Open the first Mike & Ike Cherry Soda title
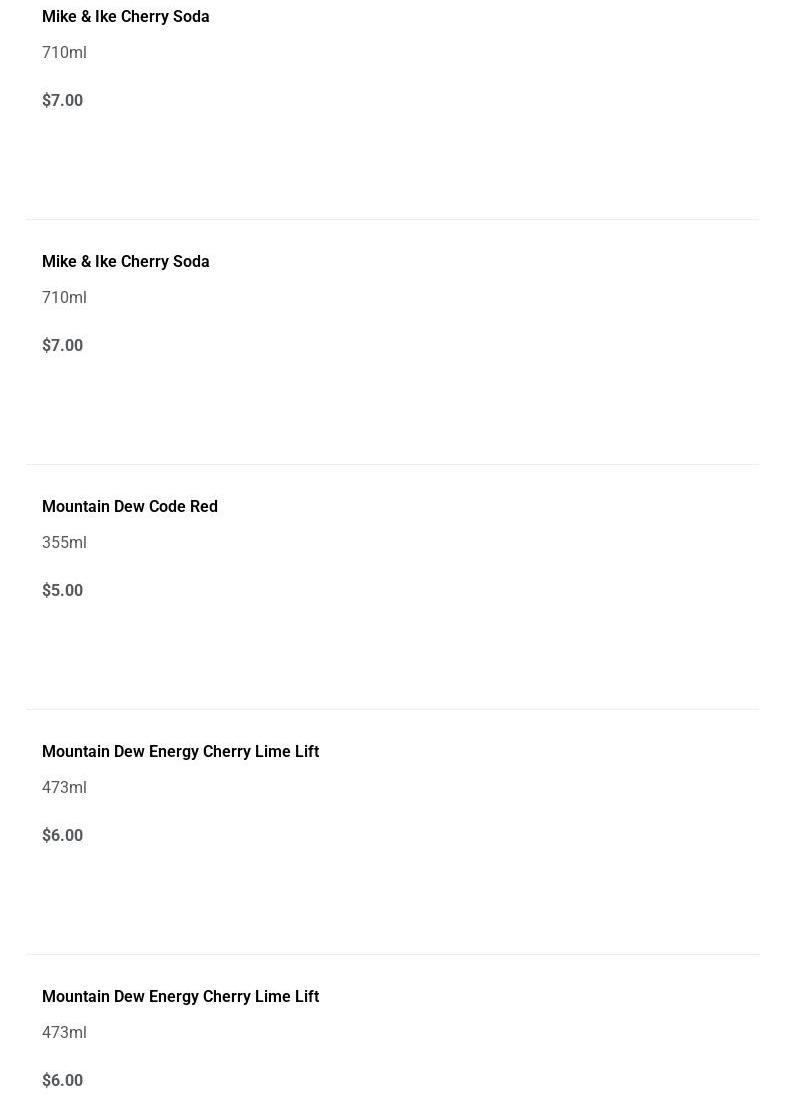The image size is (785, 1098). pyautogui.click(x=125, y=17)
